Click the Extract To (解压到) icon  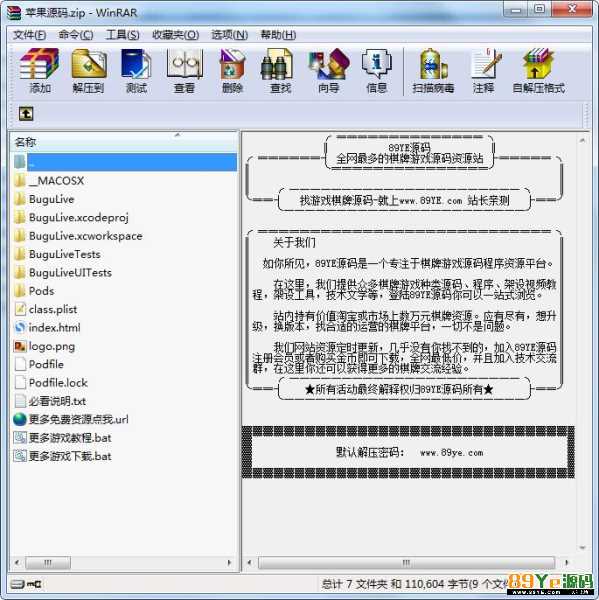click(88, 71)
